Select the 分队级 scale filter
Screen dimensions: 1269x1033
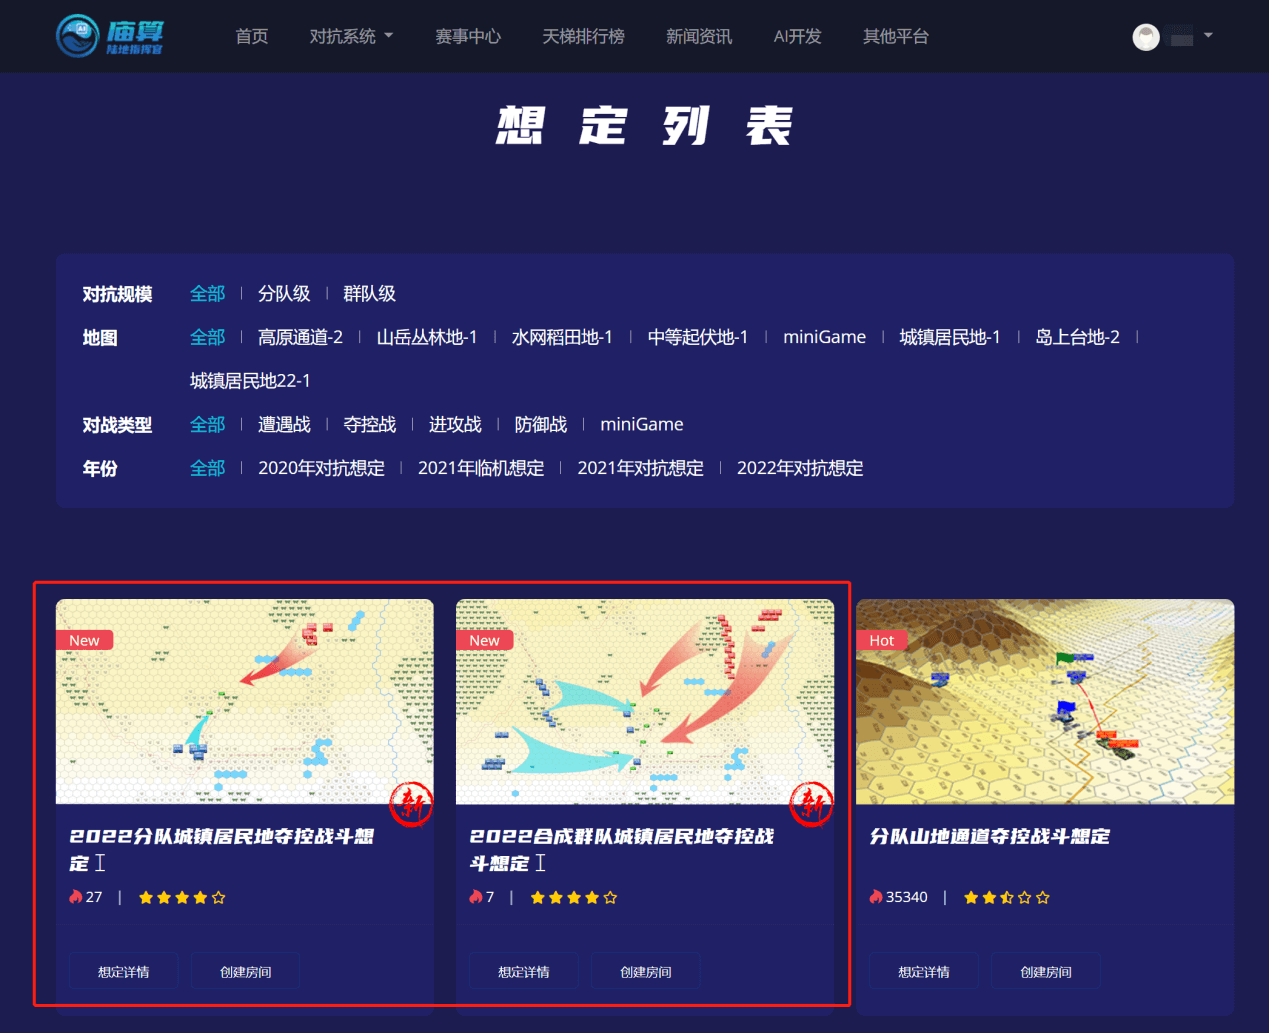[284, 293]
